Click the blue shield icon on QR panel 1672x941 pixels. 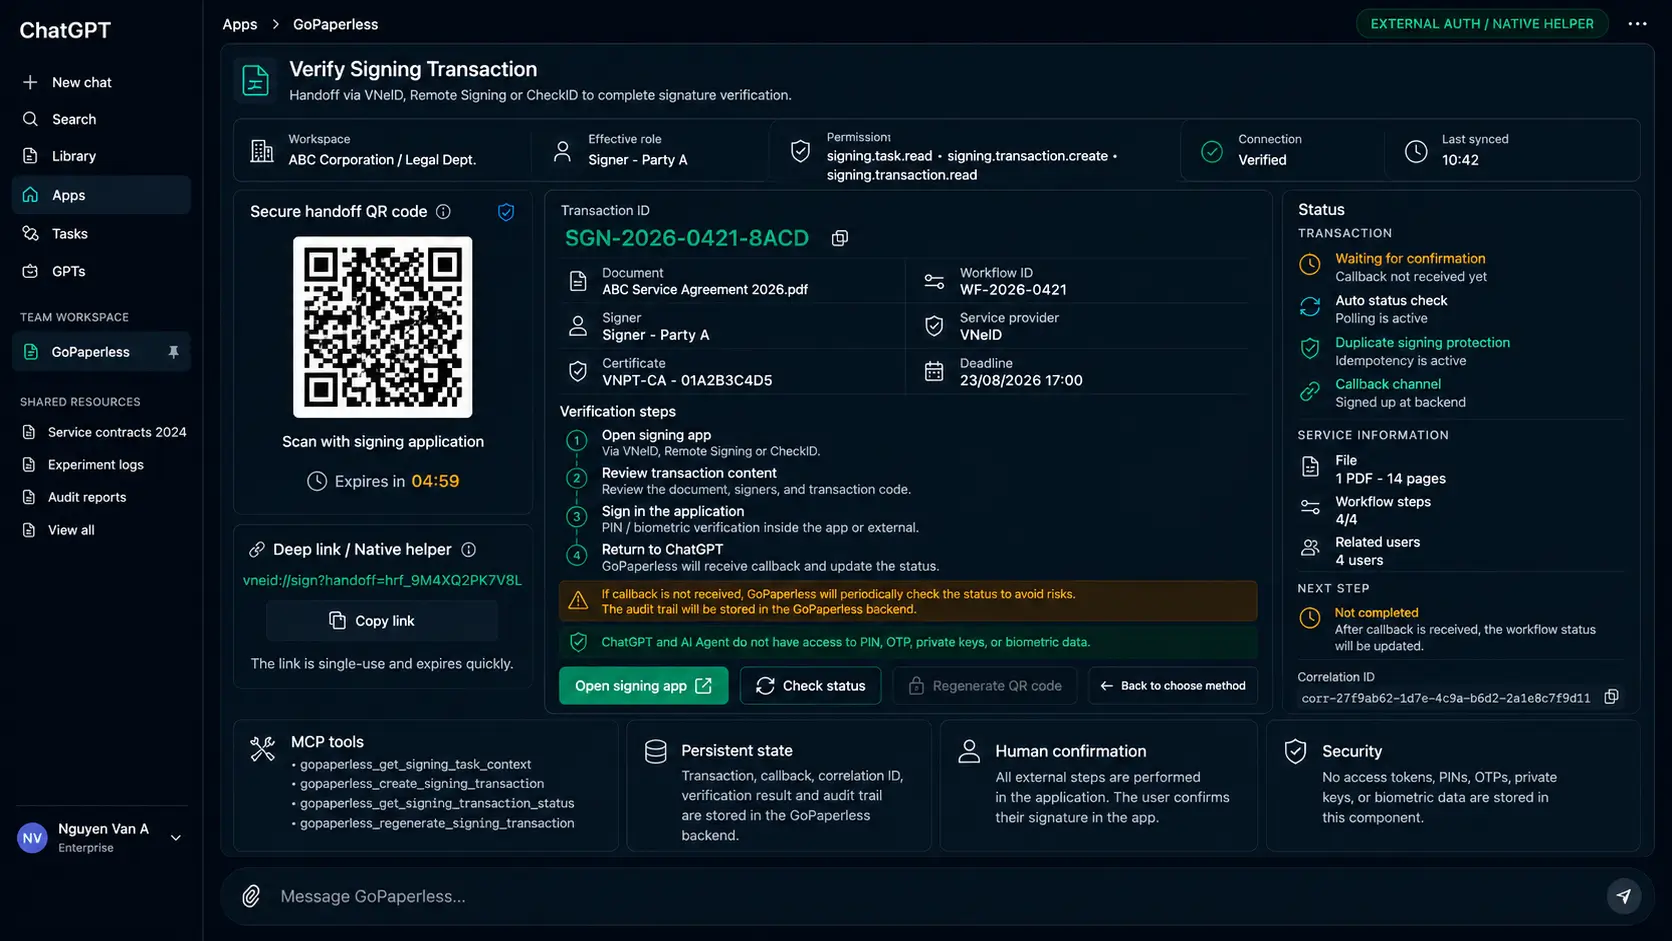click(506, 212)
